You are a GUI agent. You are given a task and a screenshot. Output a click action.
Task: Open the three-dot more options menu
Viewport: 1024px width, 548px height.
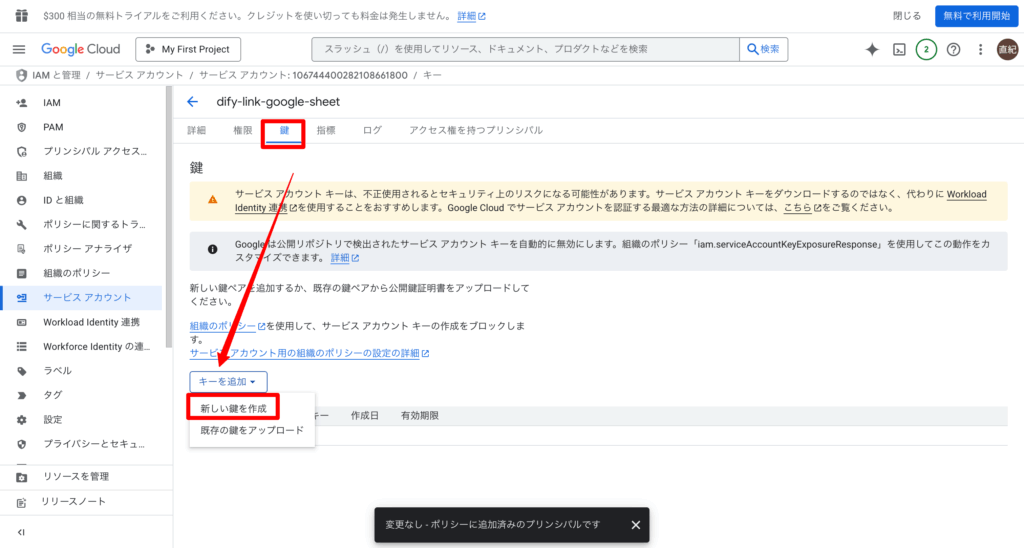980,49
